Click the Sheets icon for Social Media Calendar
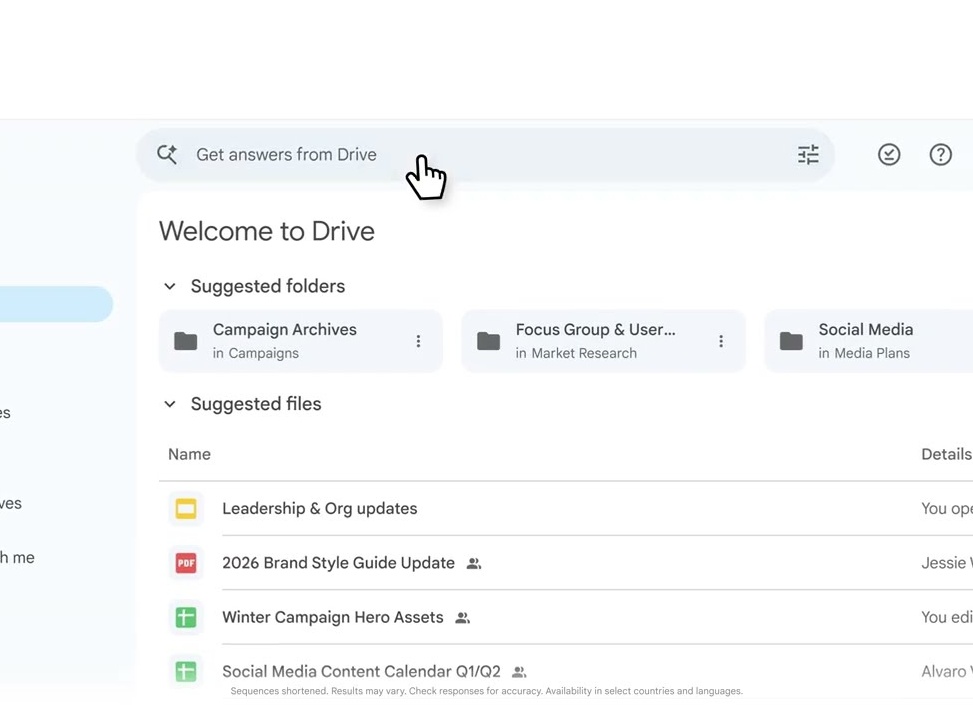Screen dimensions: 973x706 186,671
